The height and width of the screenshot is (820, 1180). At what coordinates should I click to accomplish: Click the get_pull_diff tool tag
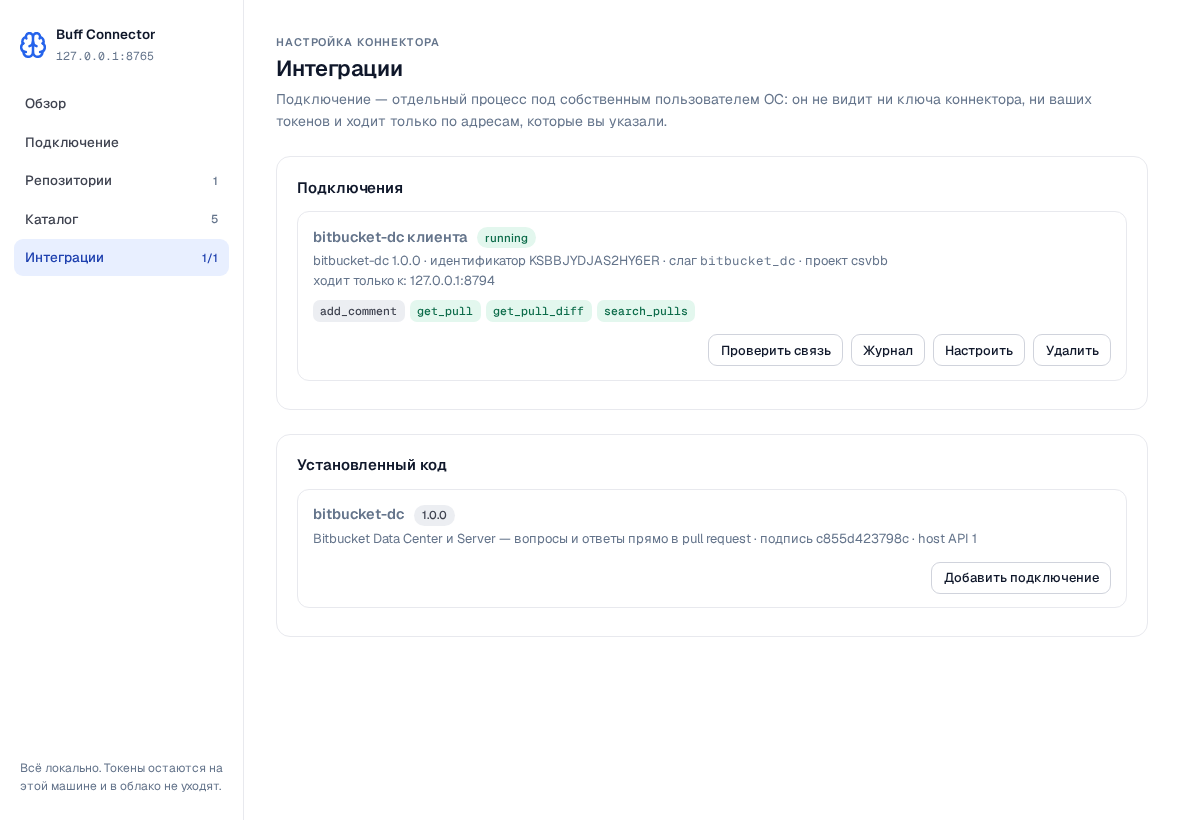pos(538,311)
